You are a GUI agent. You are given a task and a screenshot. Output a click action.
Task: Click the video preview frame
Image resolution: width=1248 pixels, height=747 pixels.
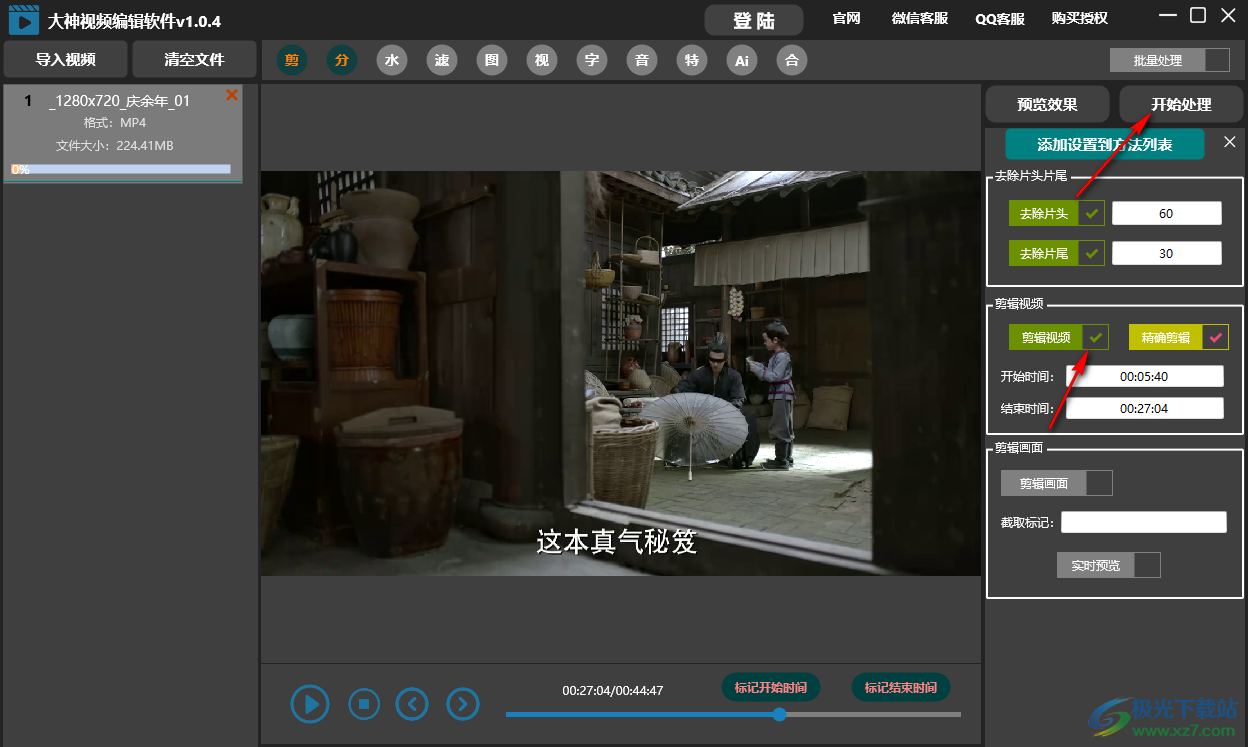(621, 373)
